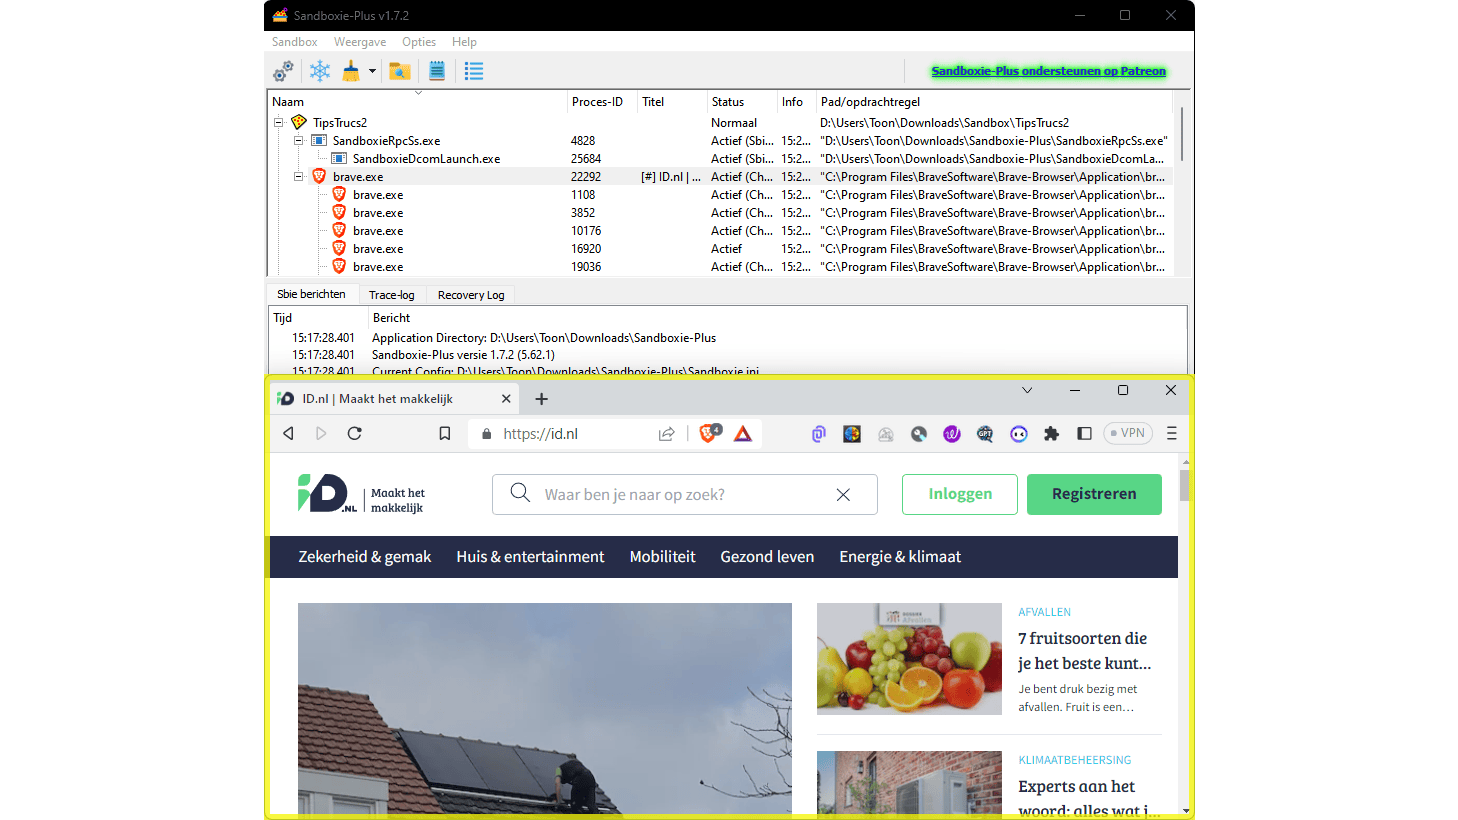Switch to the Sbie berichten tab
Viewport: 1458px width, 820px height.
point(311,294)
